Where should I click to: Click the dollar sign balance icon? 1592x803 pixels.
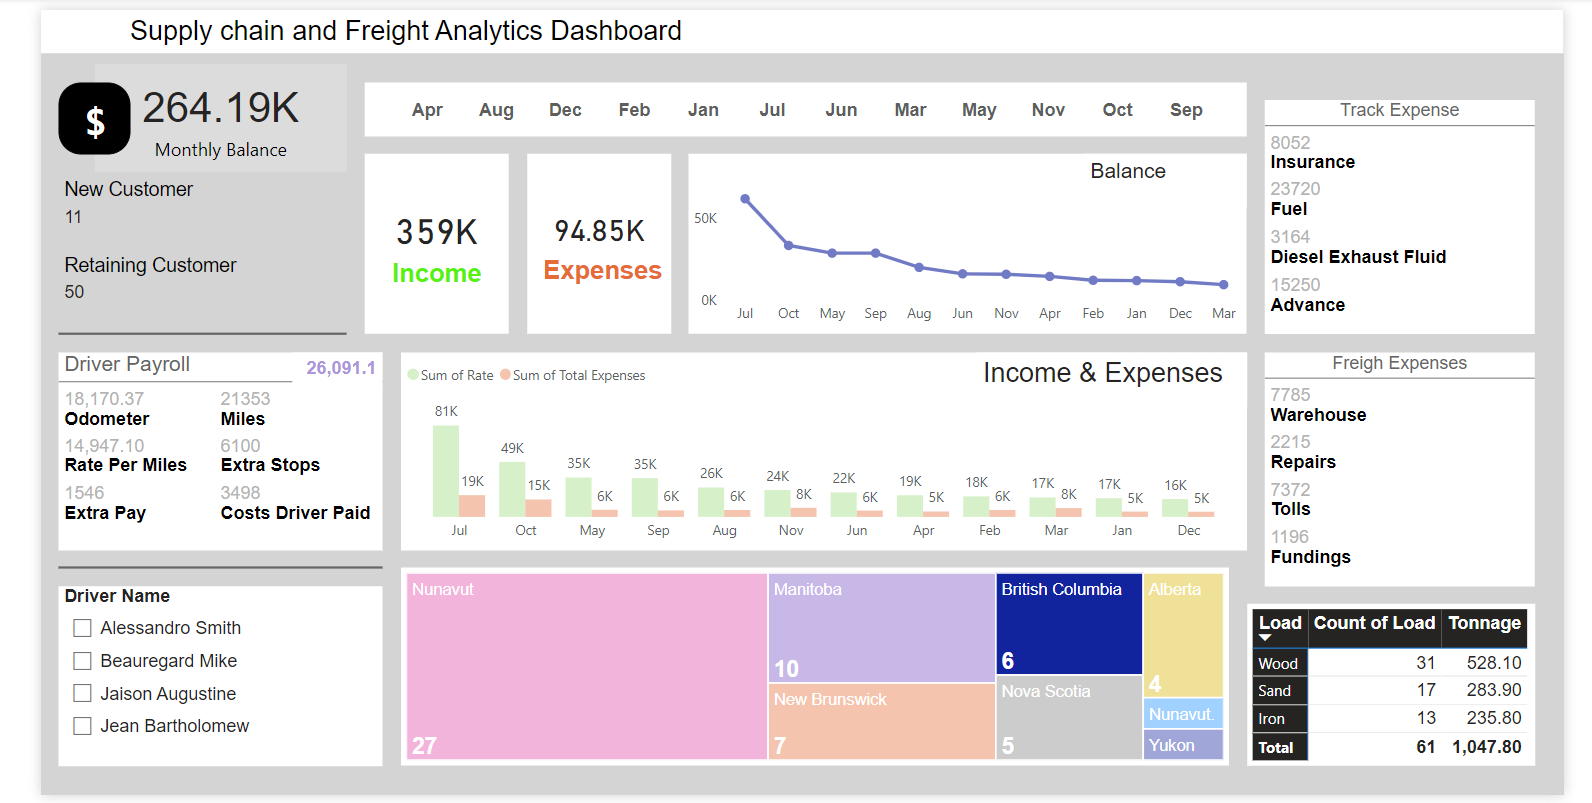coord(94,119)
